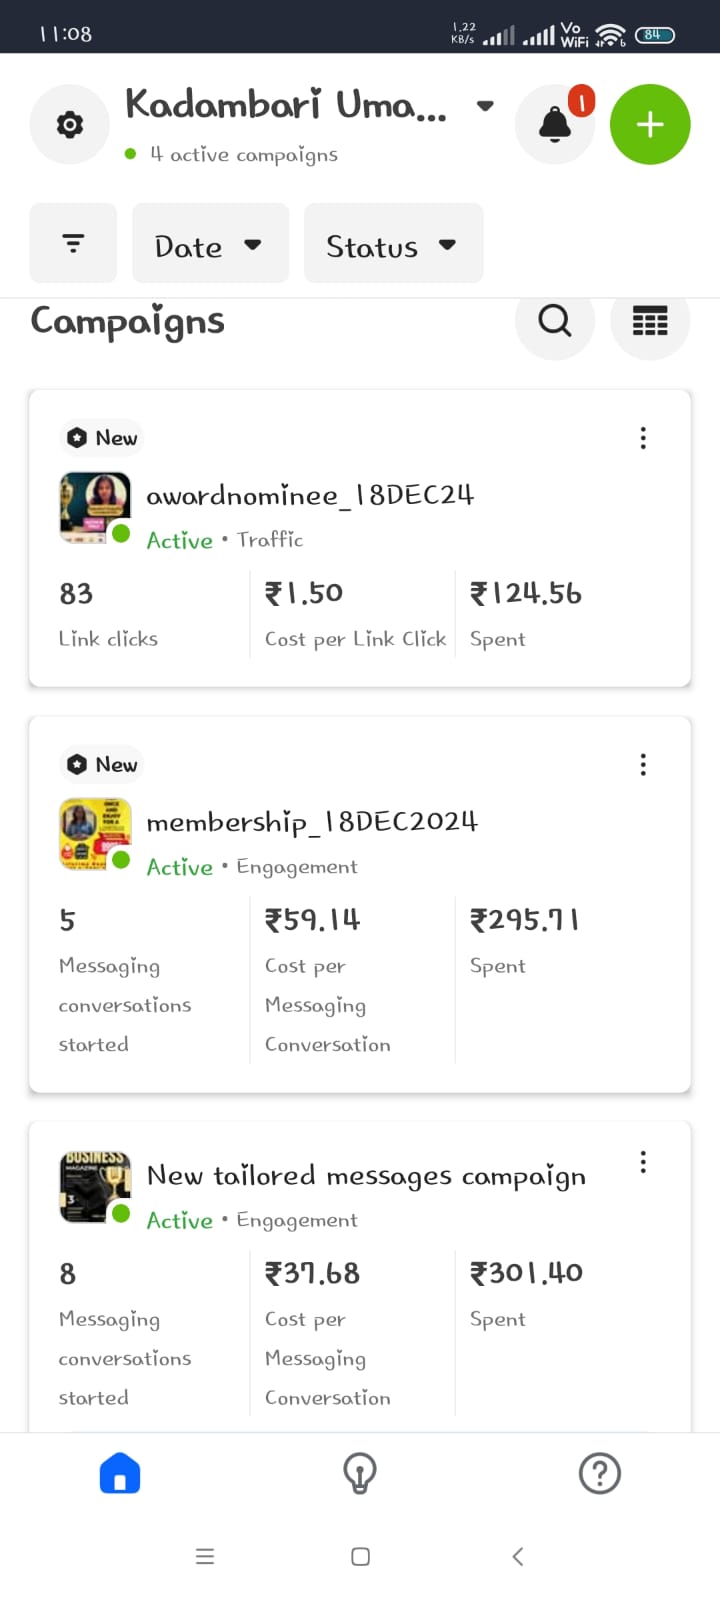
Task: Search campaigns with the magnifier icon
Action: pyautogui.click(x=555, y=321)
